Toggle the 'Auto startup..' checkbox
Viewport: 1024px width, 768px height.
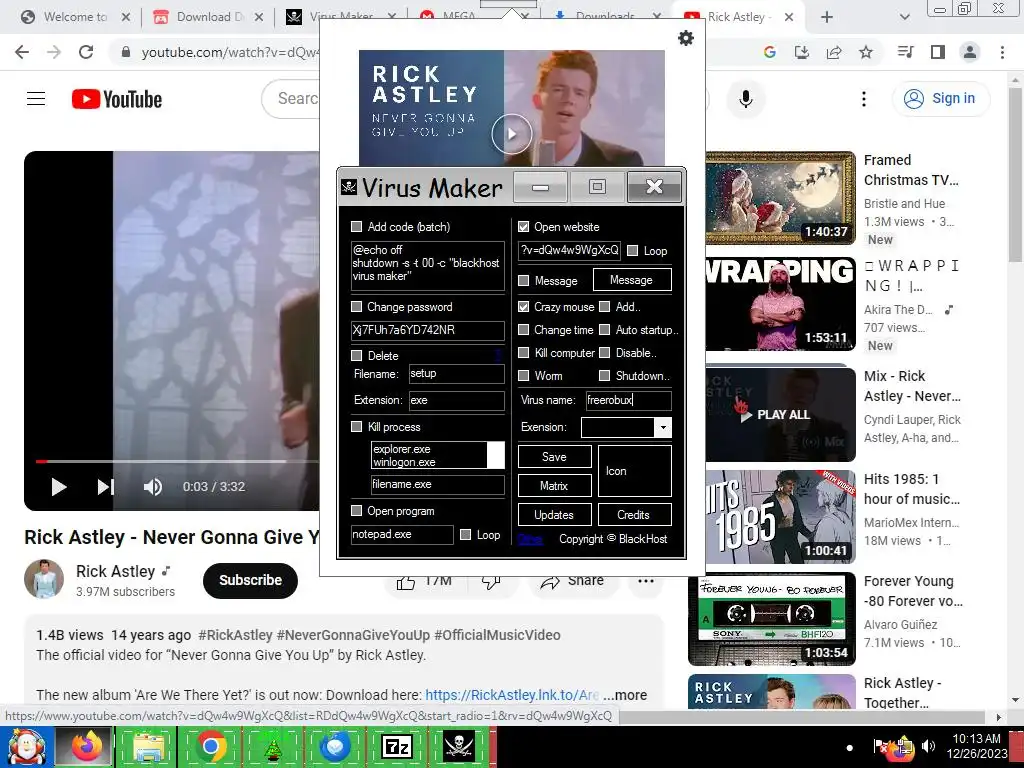click(605, 330)
